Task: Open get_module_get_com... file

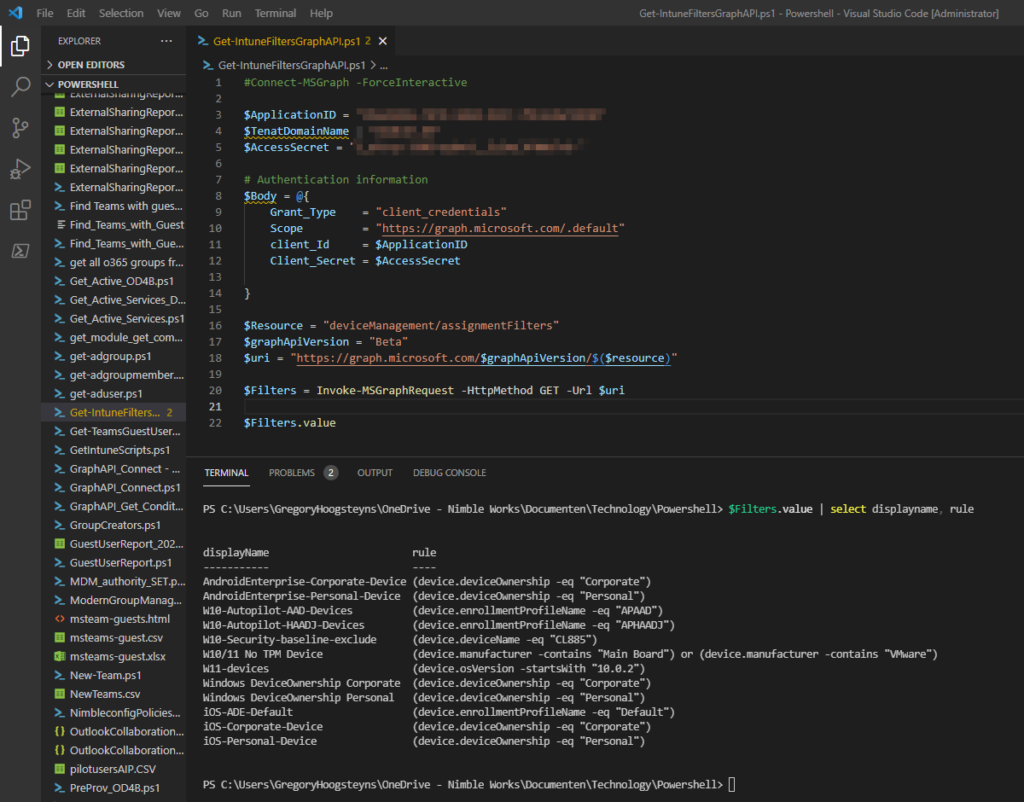Action: click(114, 337)
